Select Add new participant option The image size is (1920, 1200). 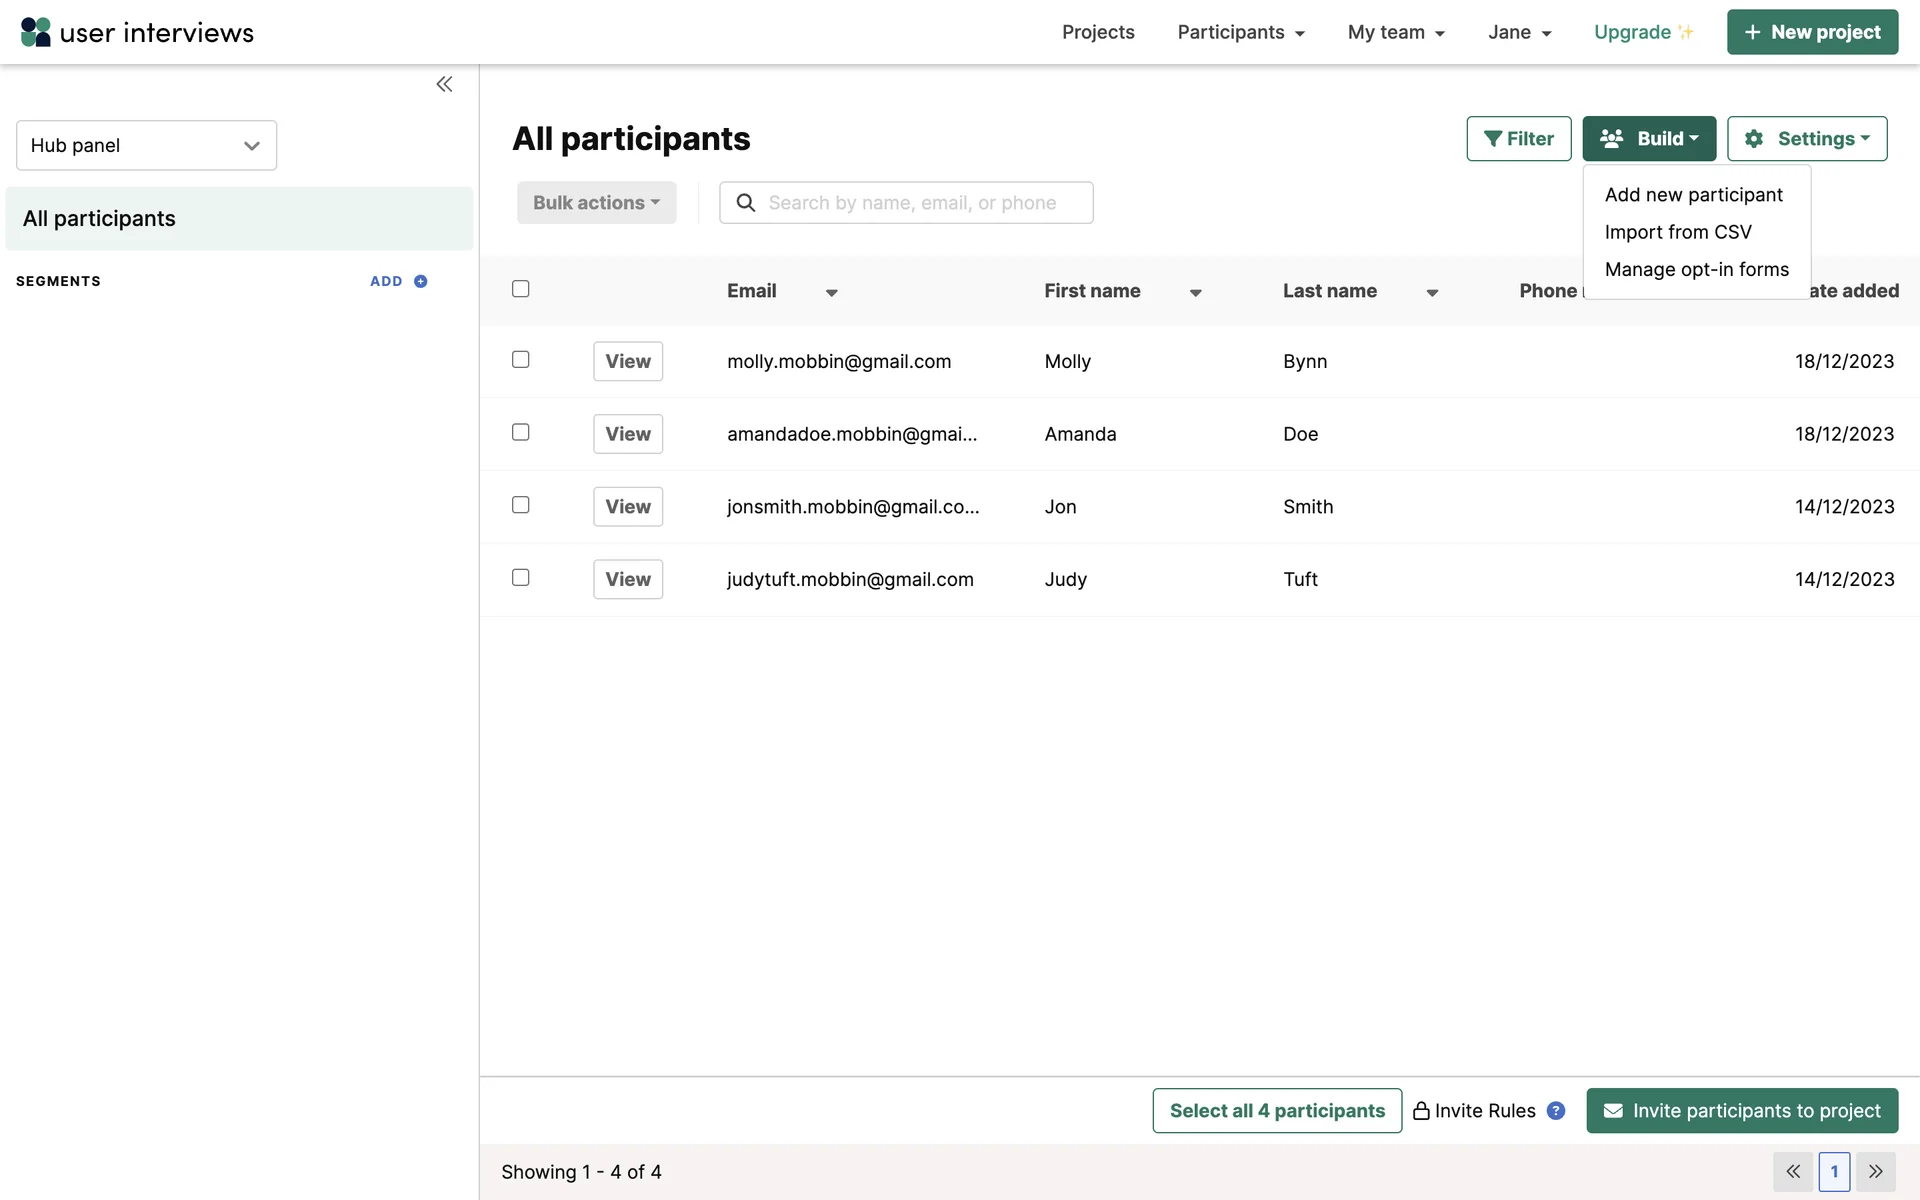[1693, 195]
